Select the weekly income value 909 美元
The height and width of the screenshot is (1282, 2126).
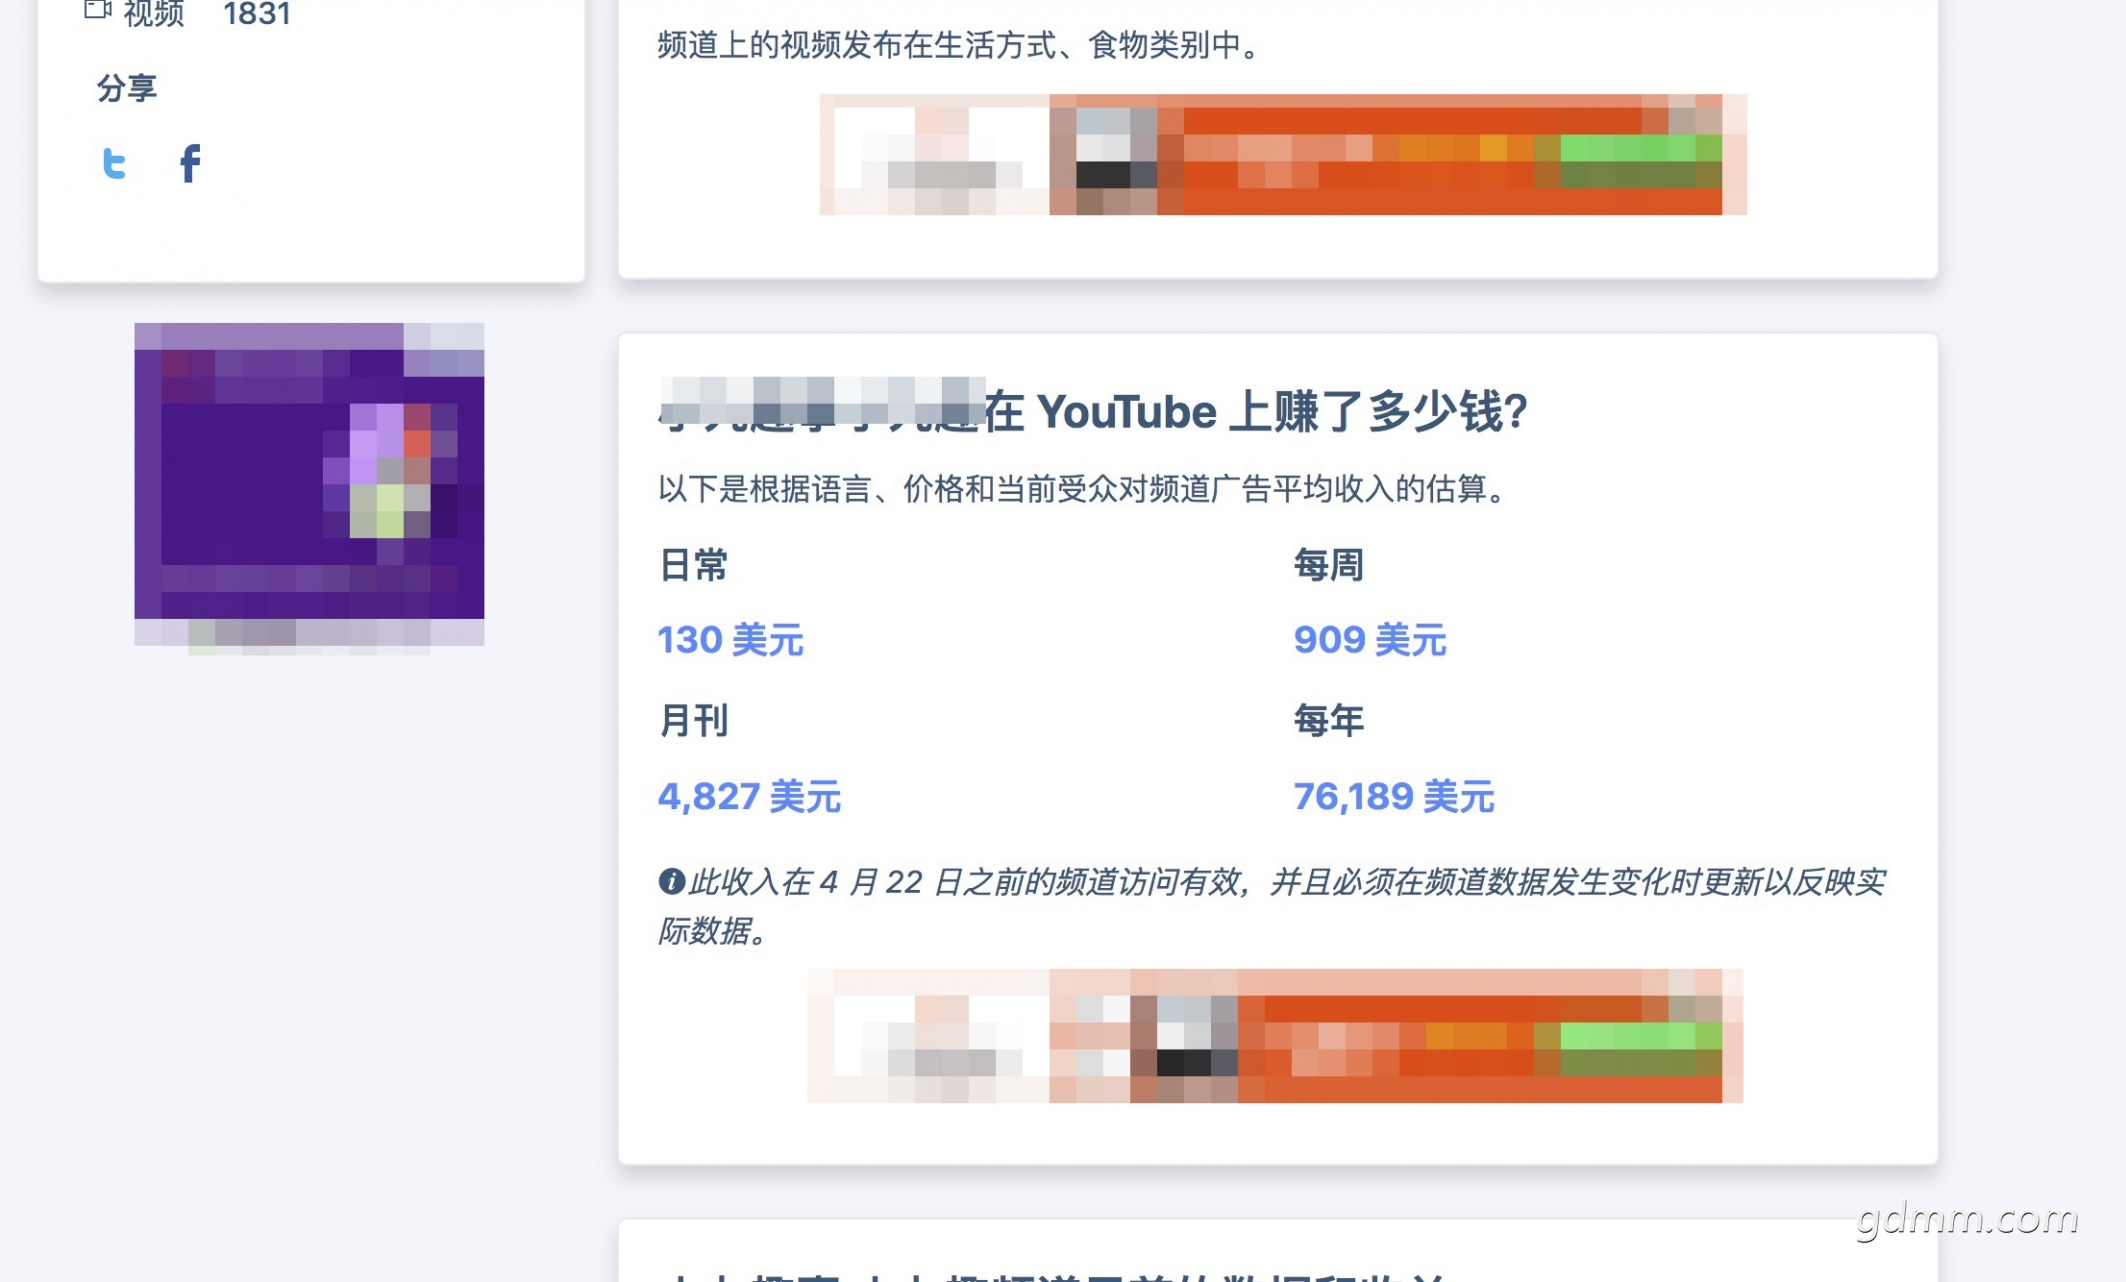coord(1369,640)
